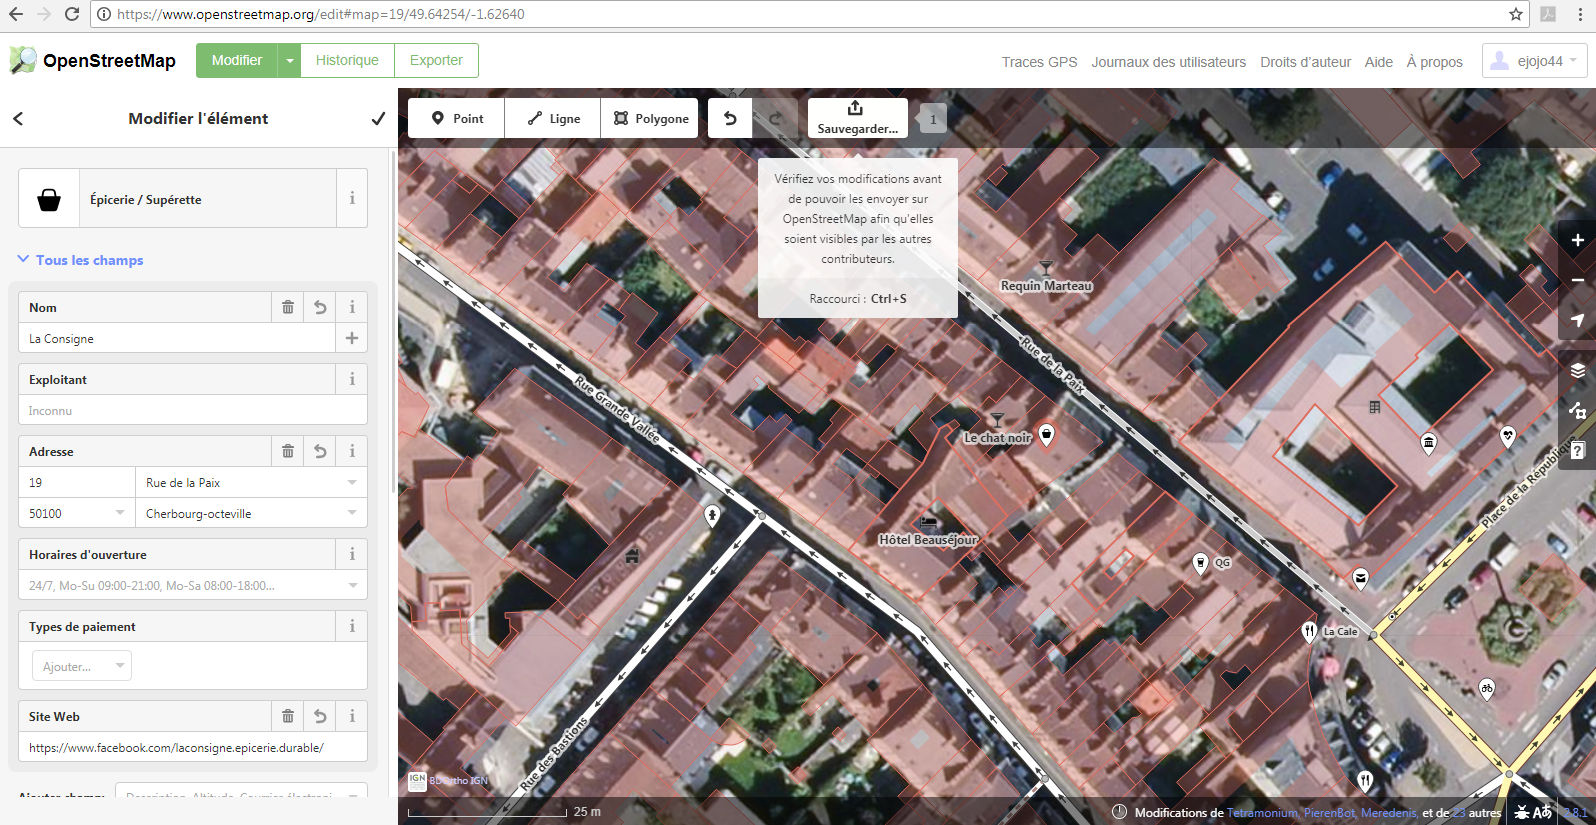
Task: Show info for Types de paiement field
Action: 352,626
